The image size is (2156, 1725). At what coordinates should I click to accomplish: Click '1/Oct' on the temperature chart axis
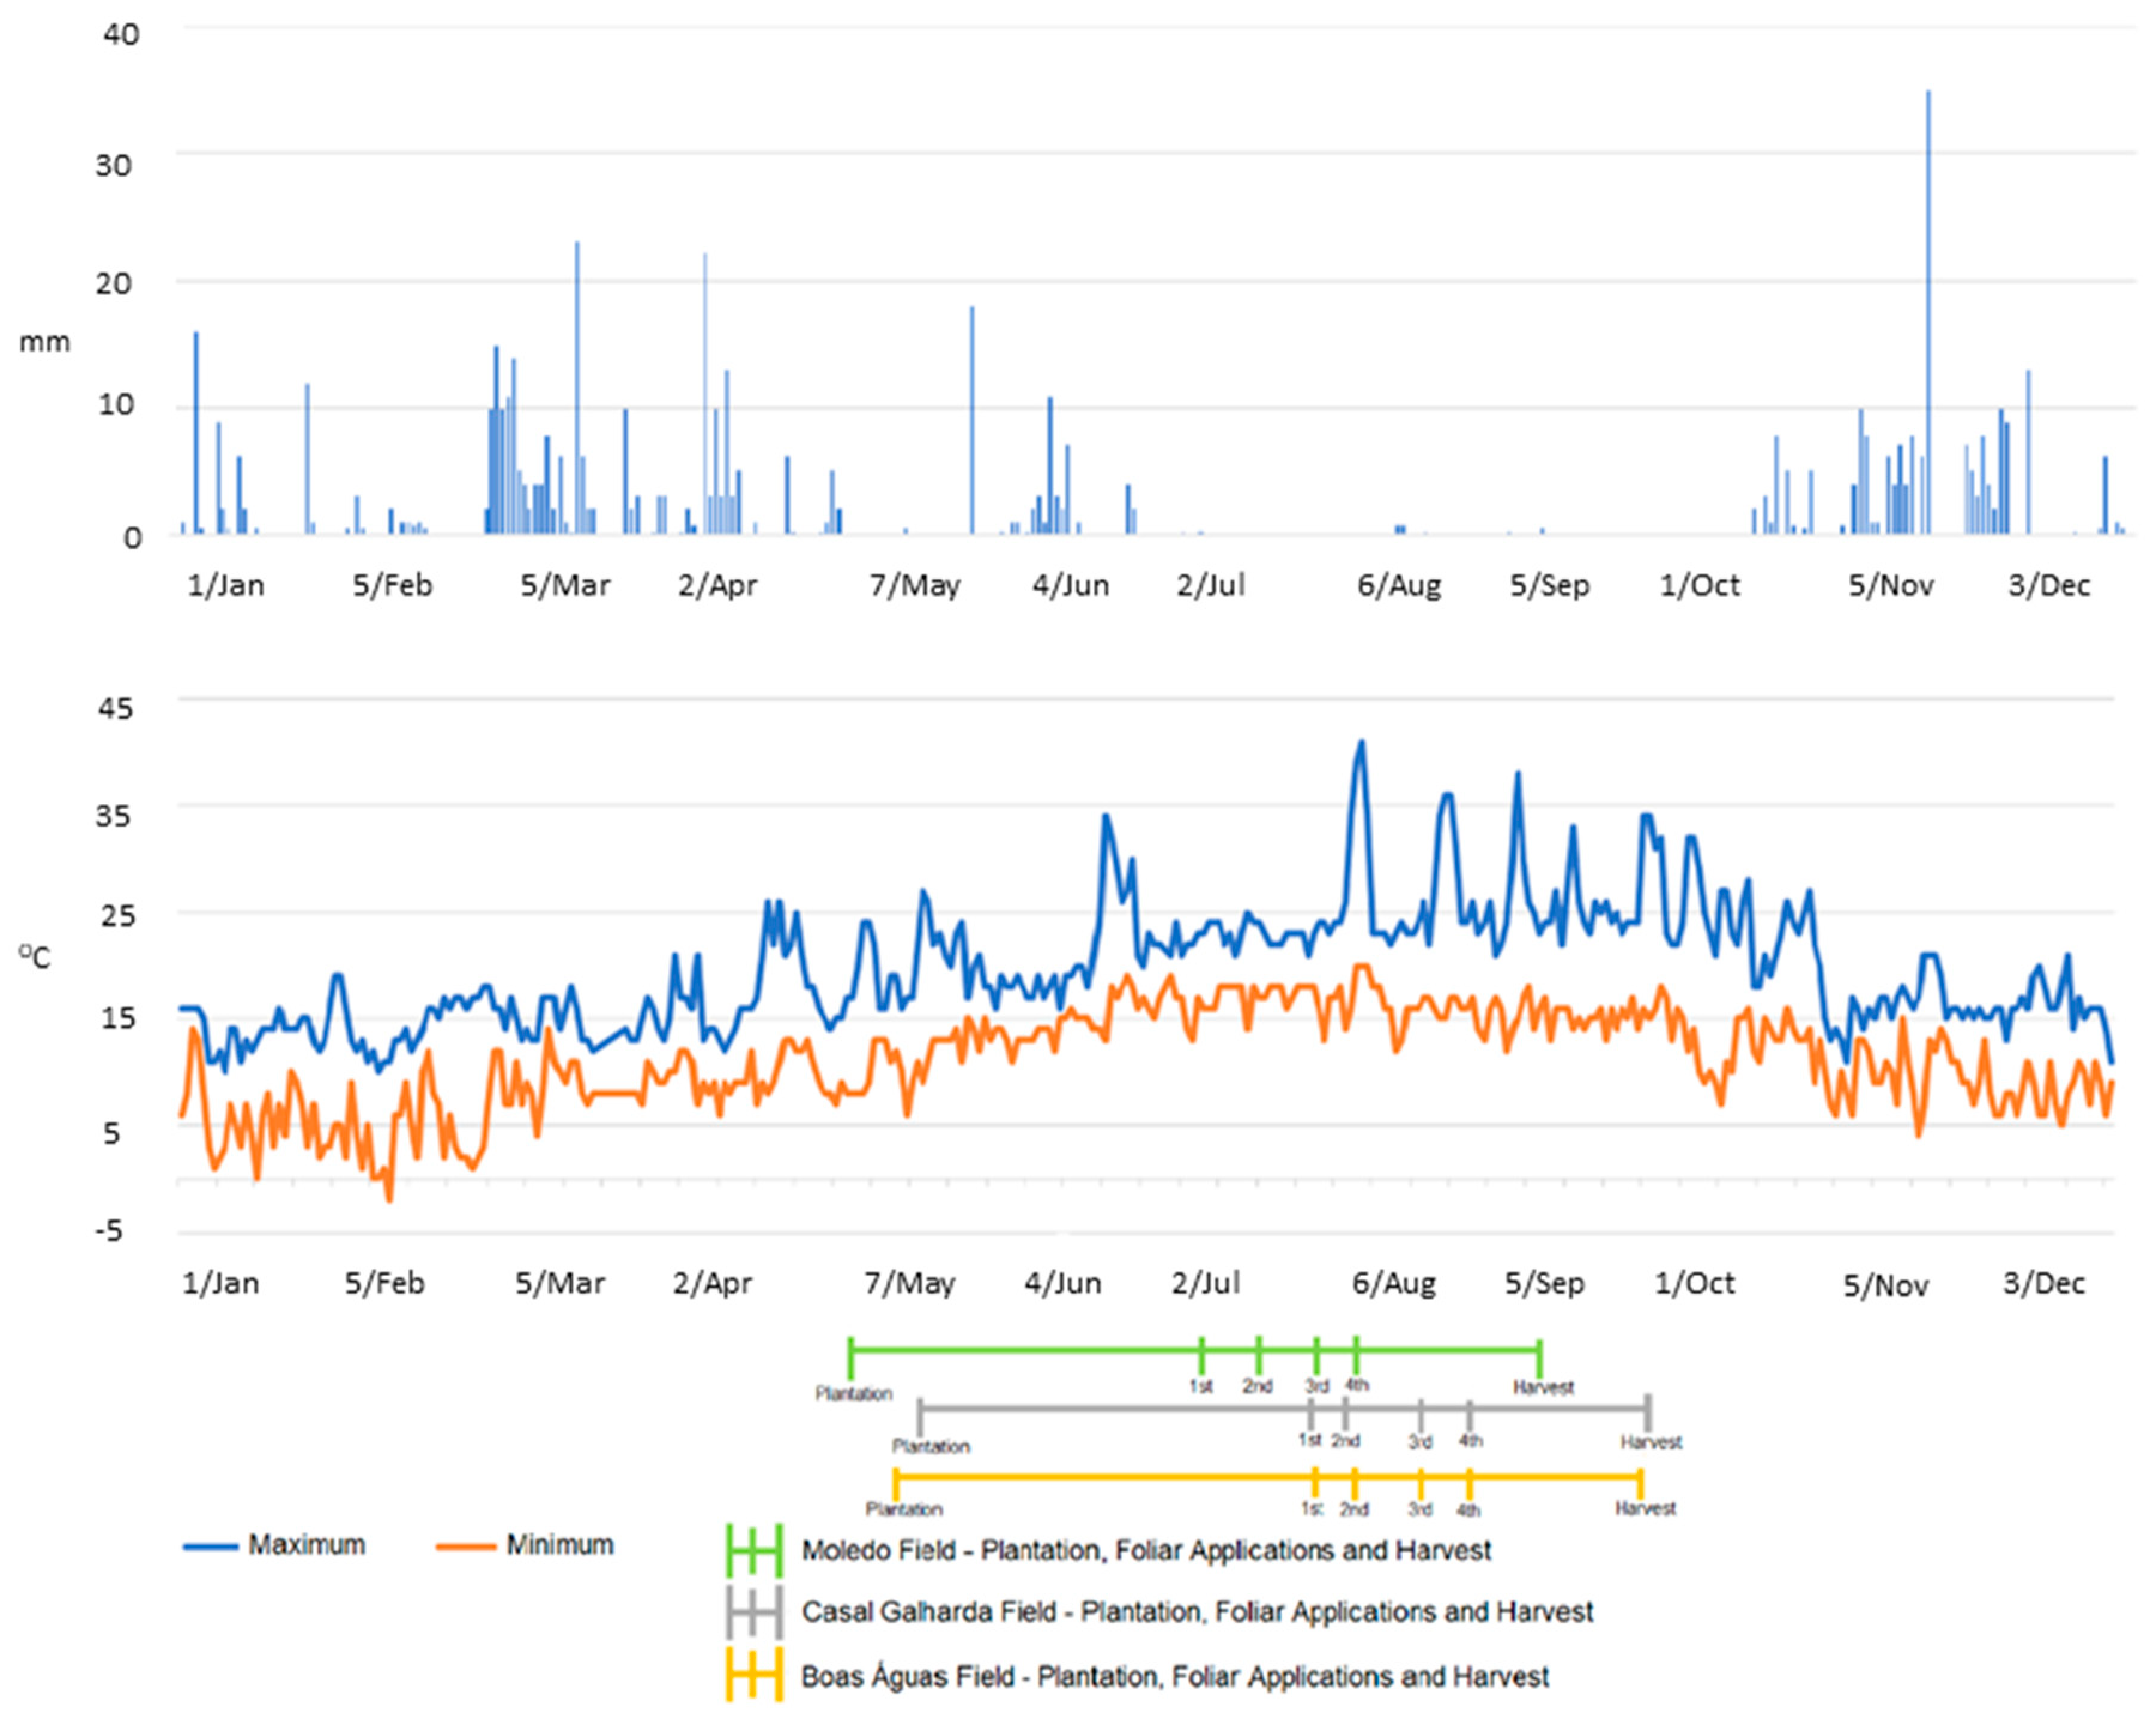coord(1694,1283)
